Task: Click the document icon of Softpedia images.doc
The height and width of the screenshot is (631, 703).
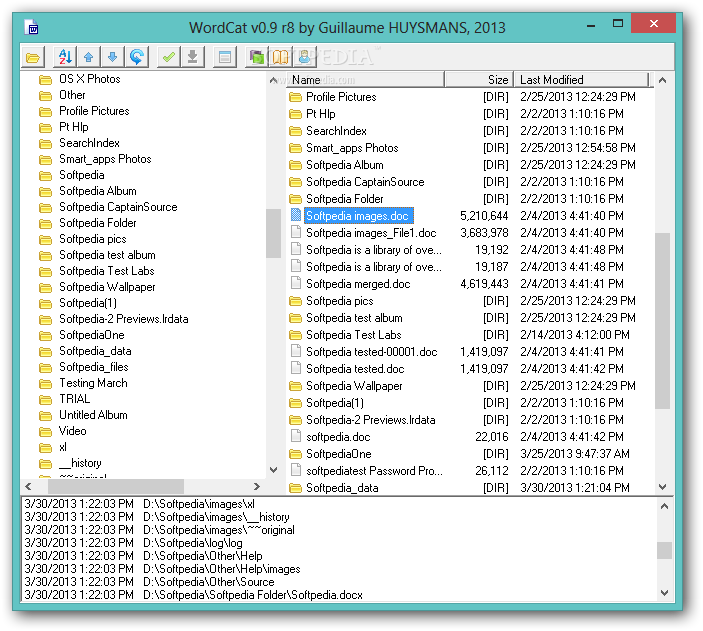Action: click(x=295, y=215)
